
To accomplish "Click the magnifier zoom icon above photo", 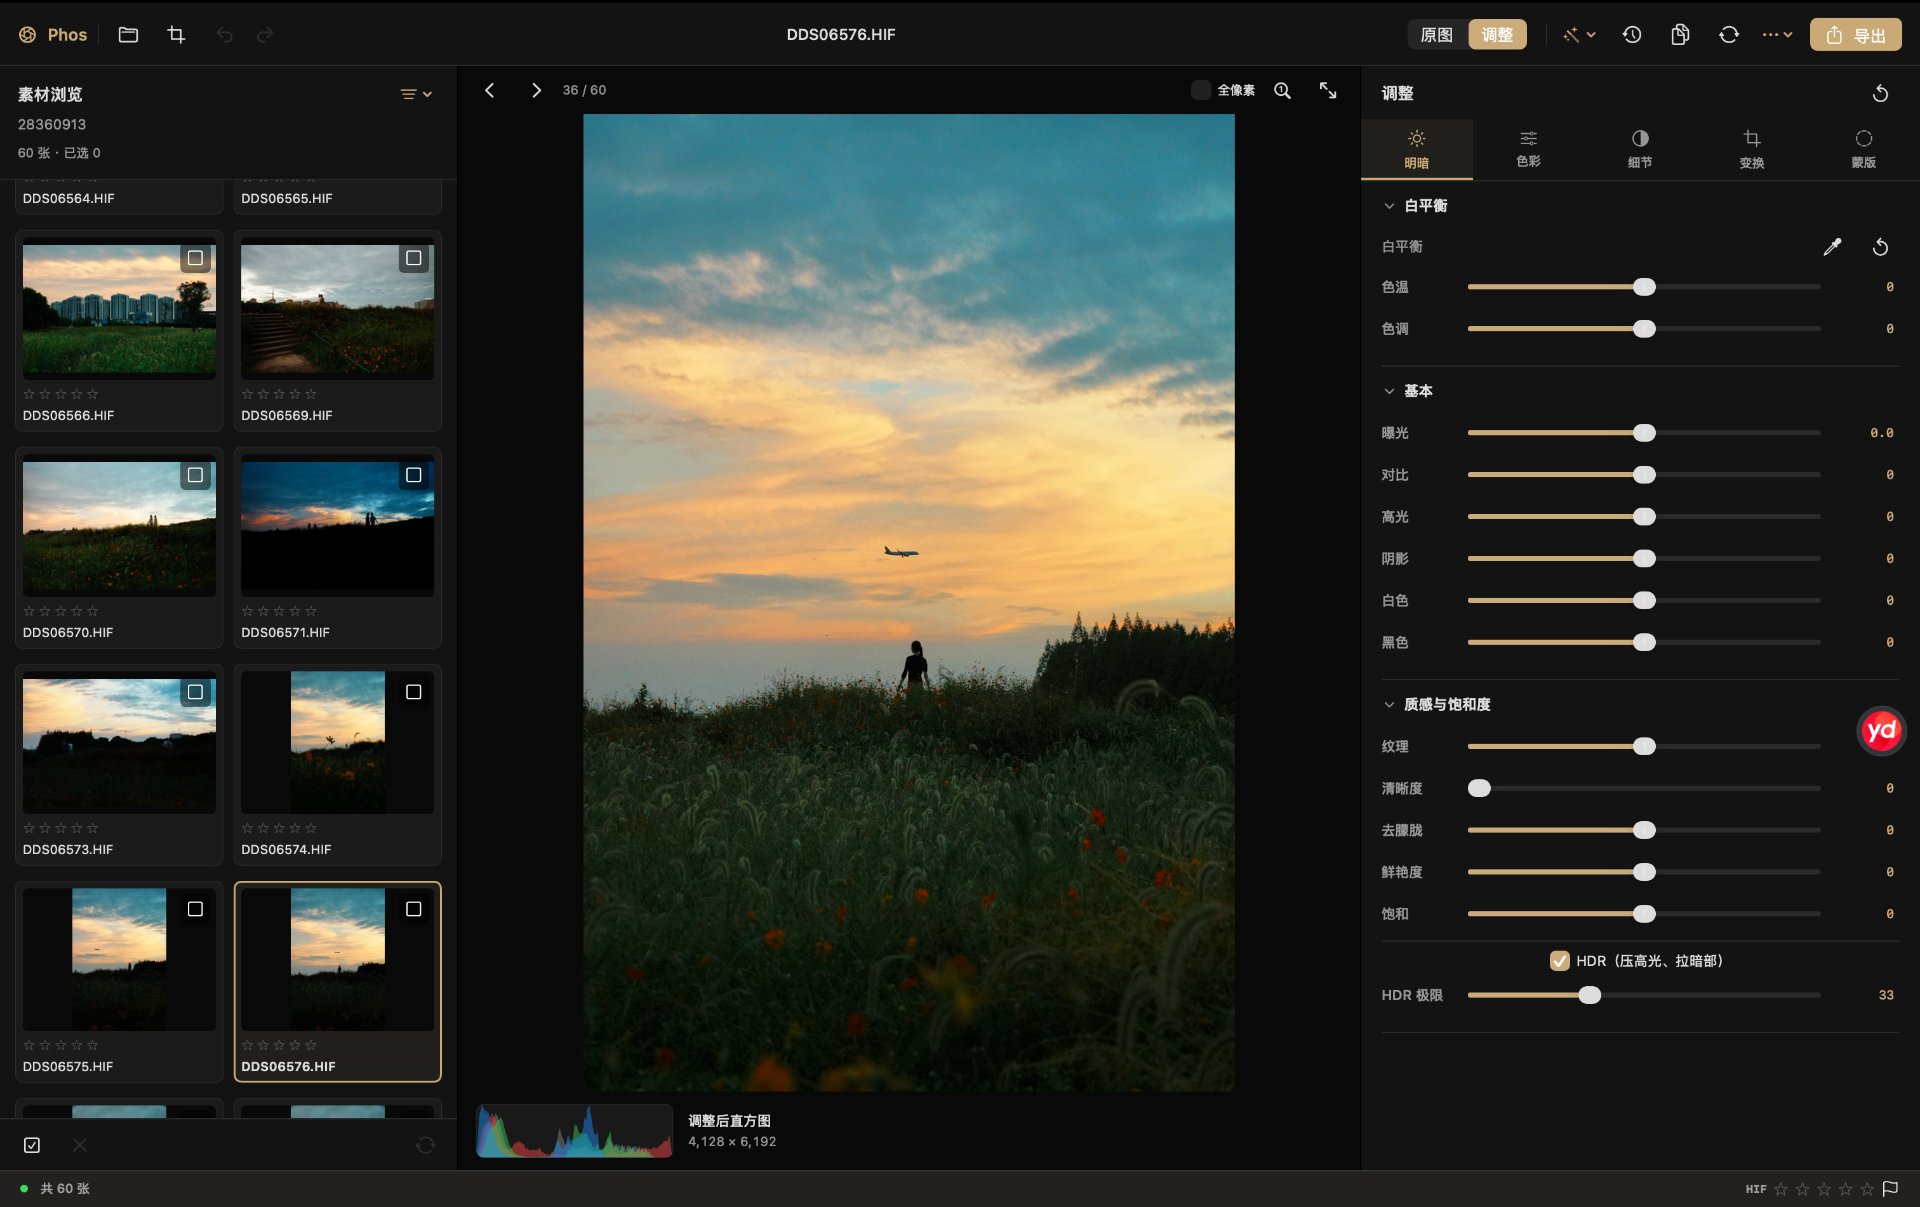I will [1282, 90].
